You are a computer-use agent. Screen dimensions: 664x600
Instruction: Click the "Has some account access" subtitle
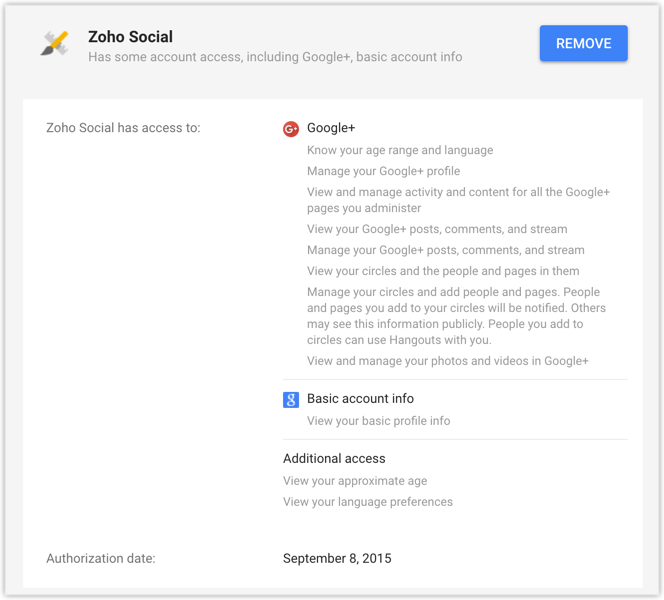point(275,57)
